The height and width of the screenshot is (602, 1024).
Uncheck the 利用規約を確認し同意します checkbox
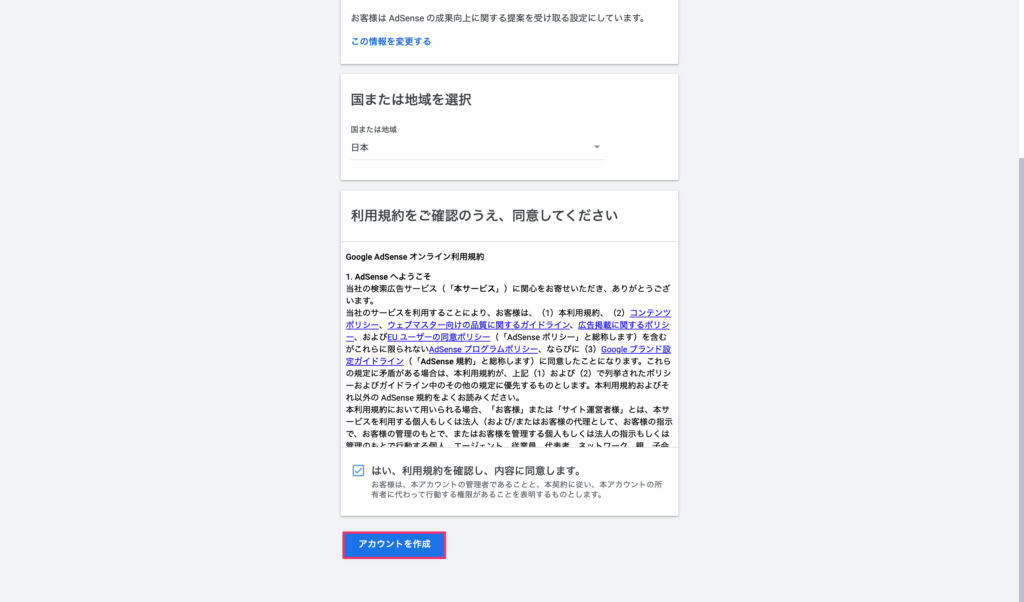pyautogui.click(x=358, y=470)
